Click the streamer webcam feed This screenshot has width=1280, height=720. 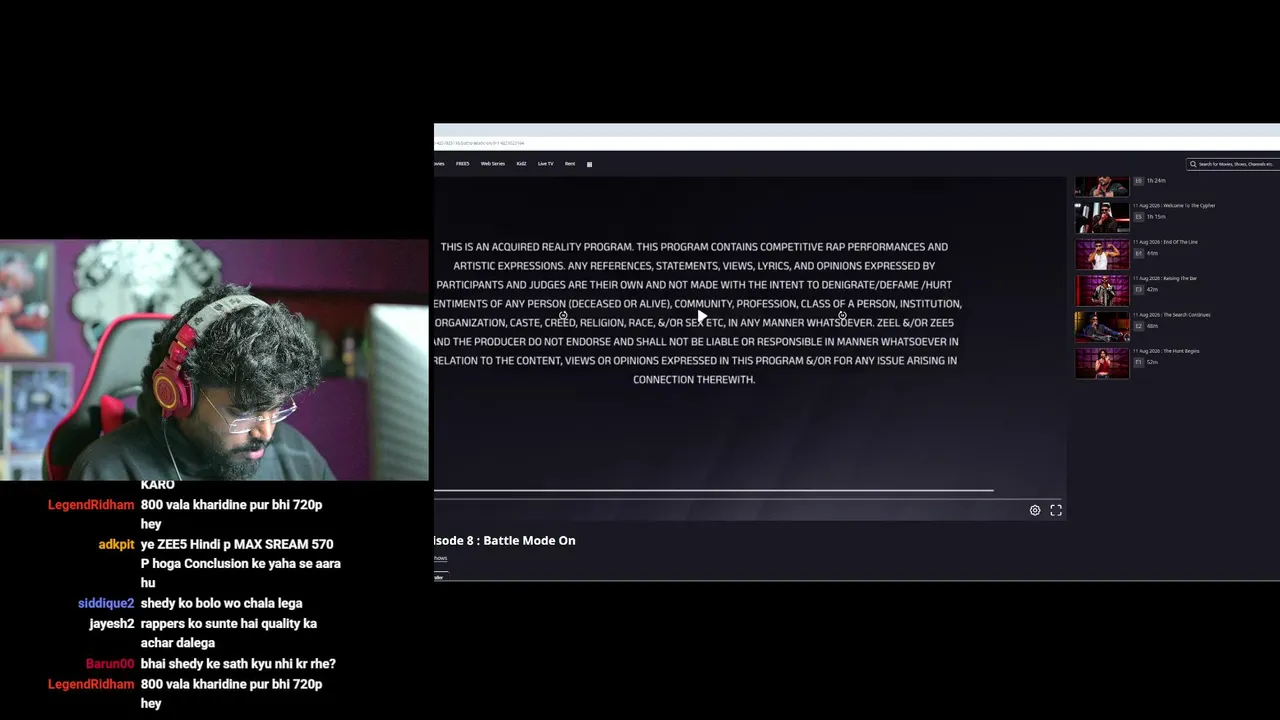214,360
